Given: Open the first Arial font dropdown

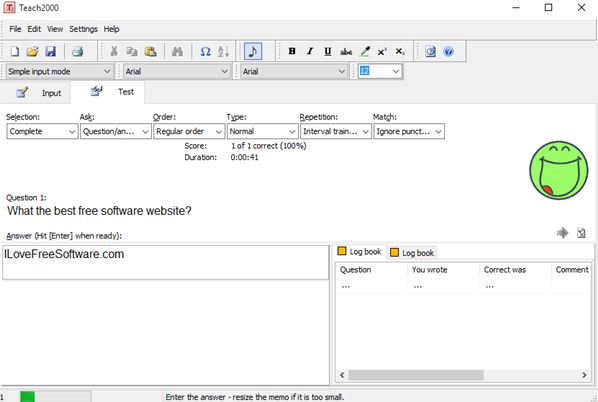Looking at the screenshot, I should [x=177, y=71].
